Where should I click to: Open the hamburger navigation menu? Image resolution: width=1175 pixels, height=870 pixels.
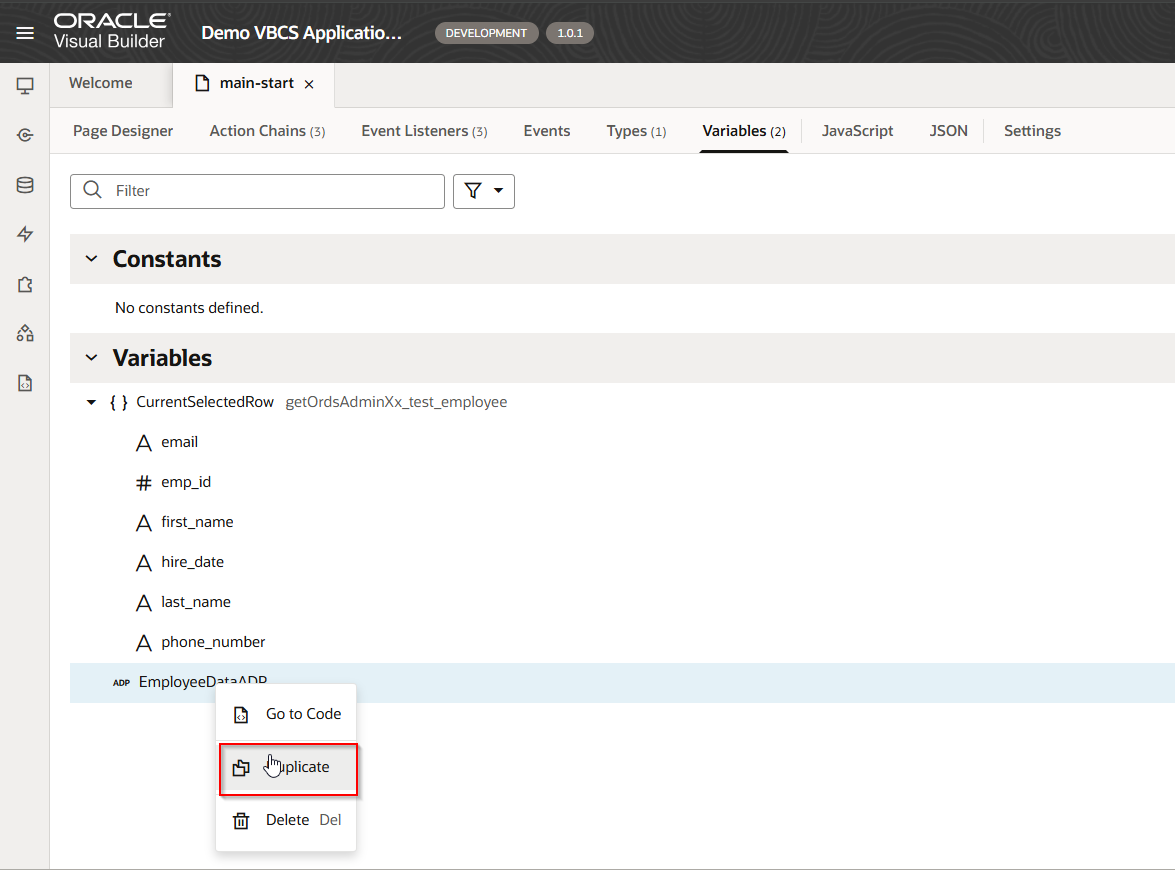[x=25, y=33]
